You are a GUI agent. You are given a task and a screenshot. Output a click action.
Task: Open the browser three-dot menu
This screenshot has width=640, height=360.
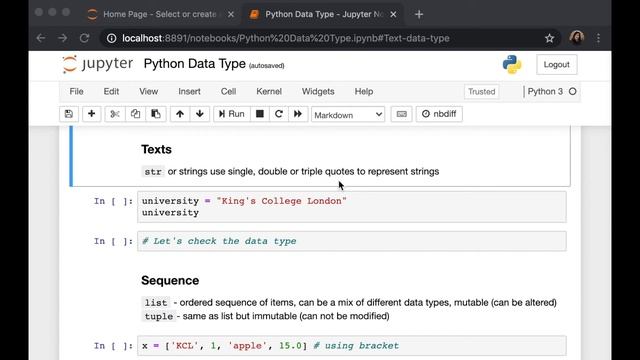coord(598,38)
